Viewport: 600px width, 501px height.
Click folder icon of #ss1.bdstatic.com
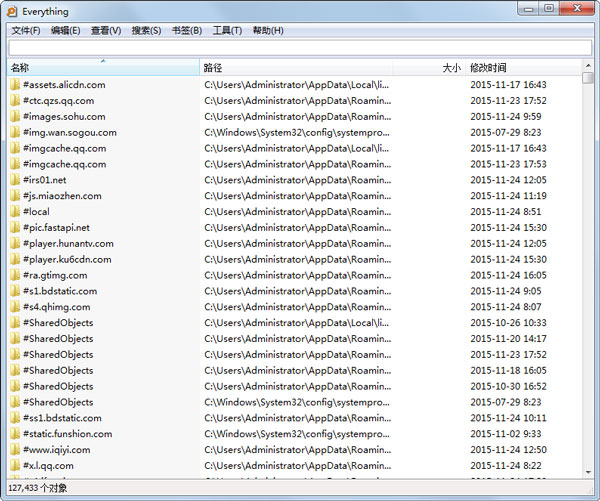pos(15,418)
